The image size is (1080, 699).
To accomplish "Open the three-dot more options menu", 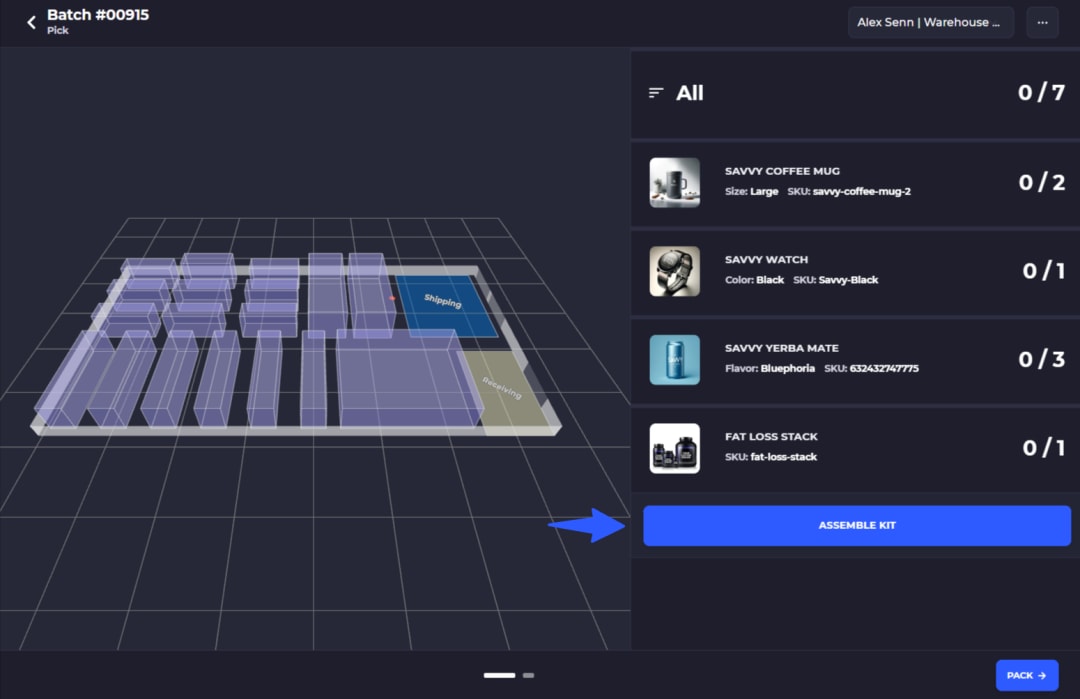I will pos(1042,23).
